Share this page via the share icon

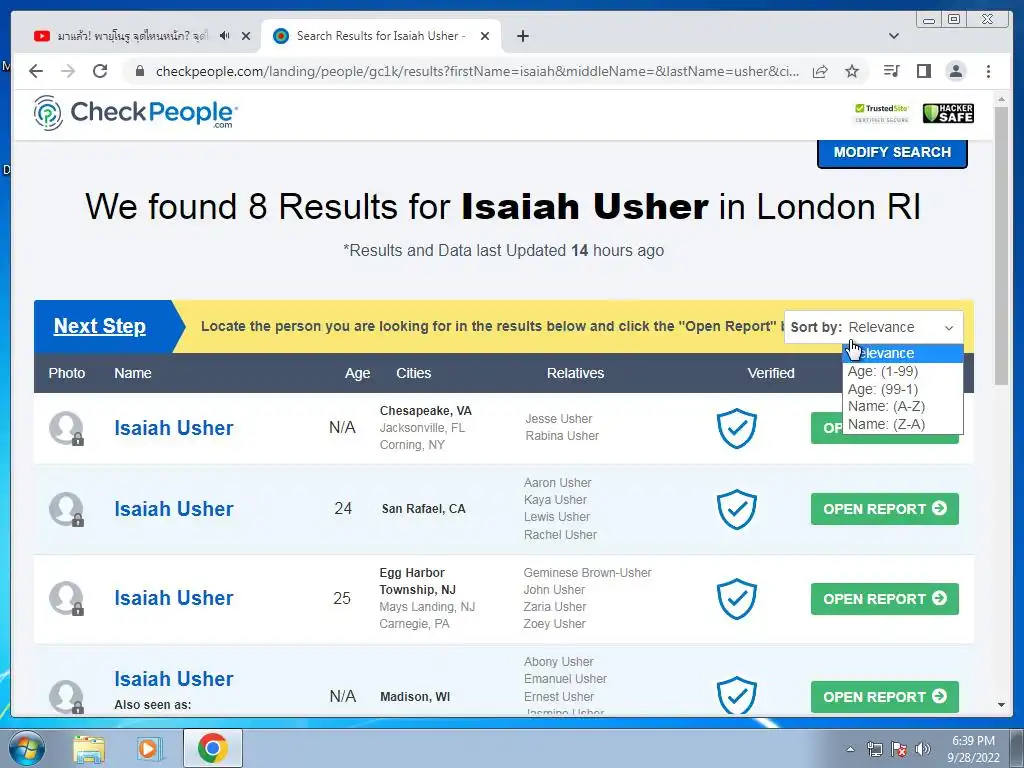(x=820, y=71)
